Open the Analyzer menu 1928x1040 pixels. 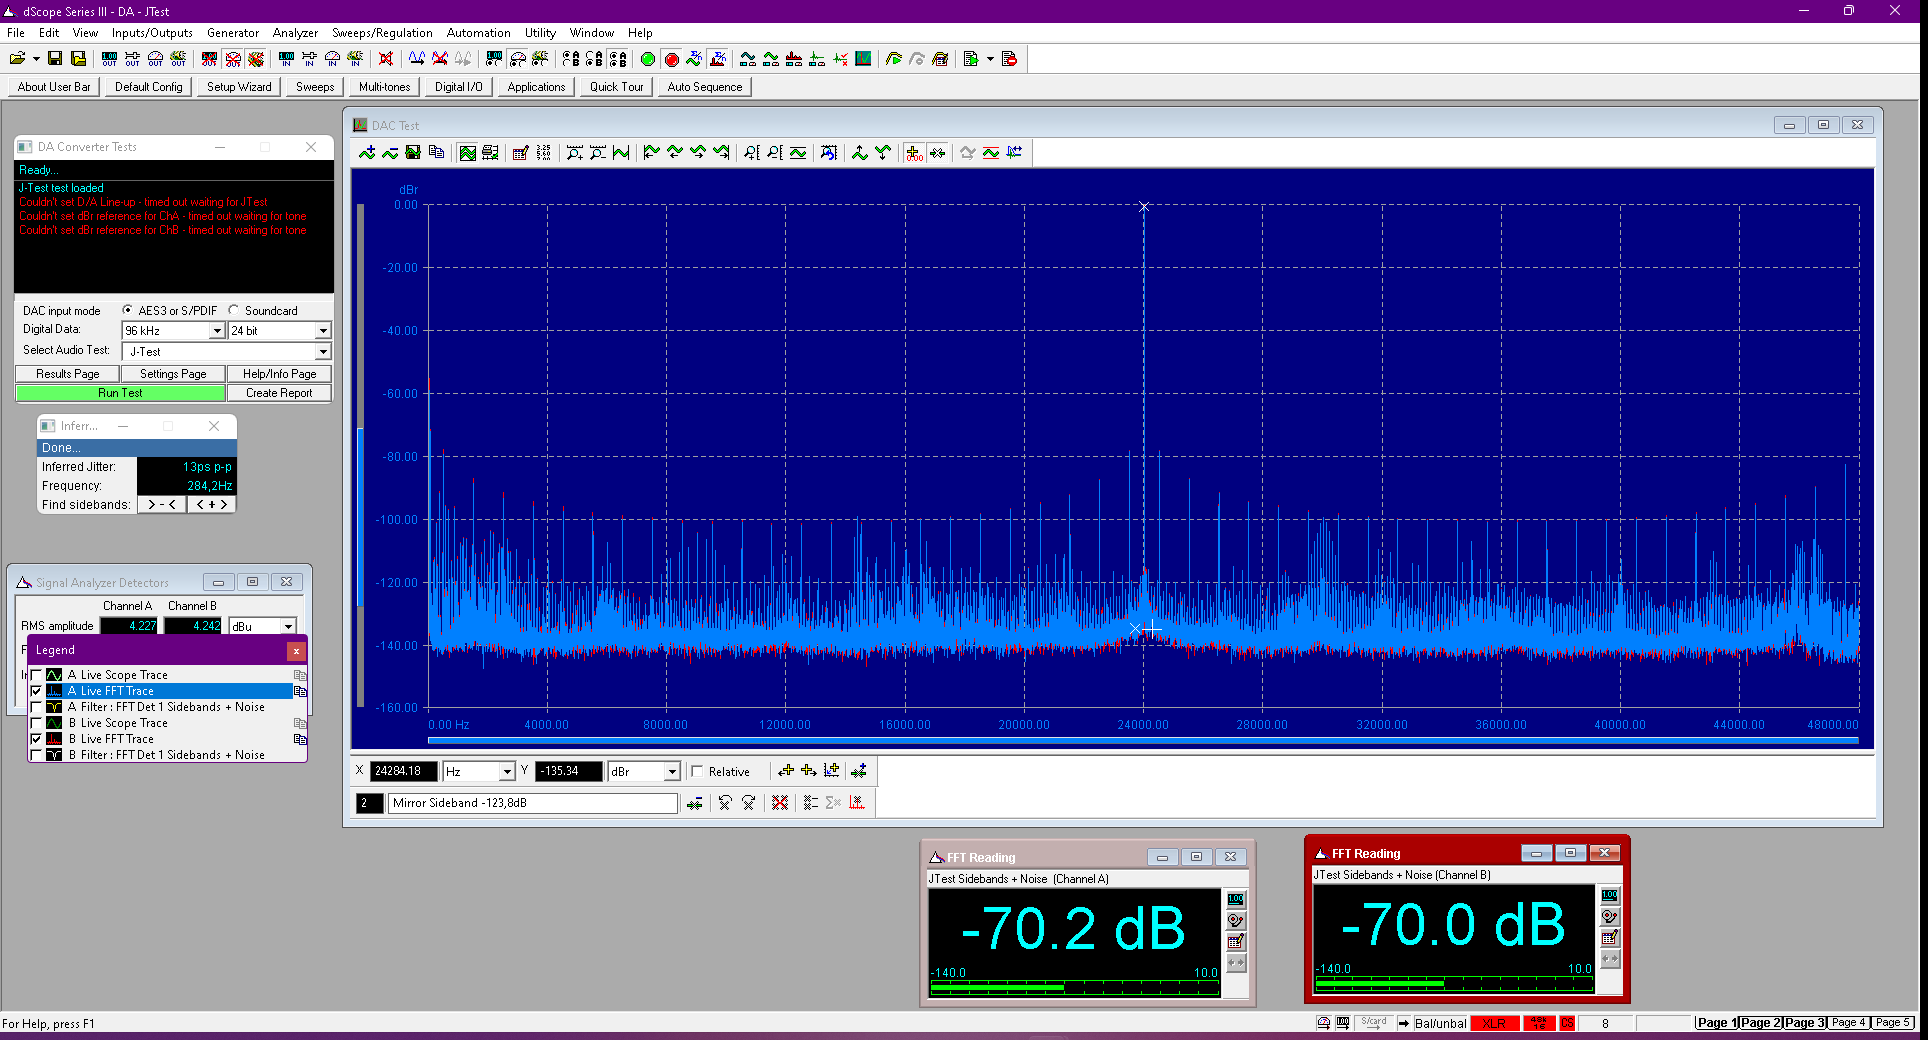pyautogui.click(x=295, y=33)
